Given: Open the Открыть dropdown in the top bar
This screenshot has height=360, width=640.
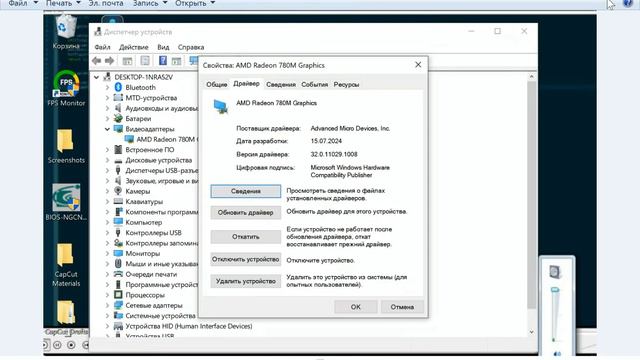Looking at the screenshot, I should point(195,3).
